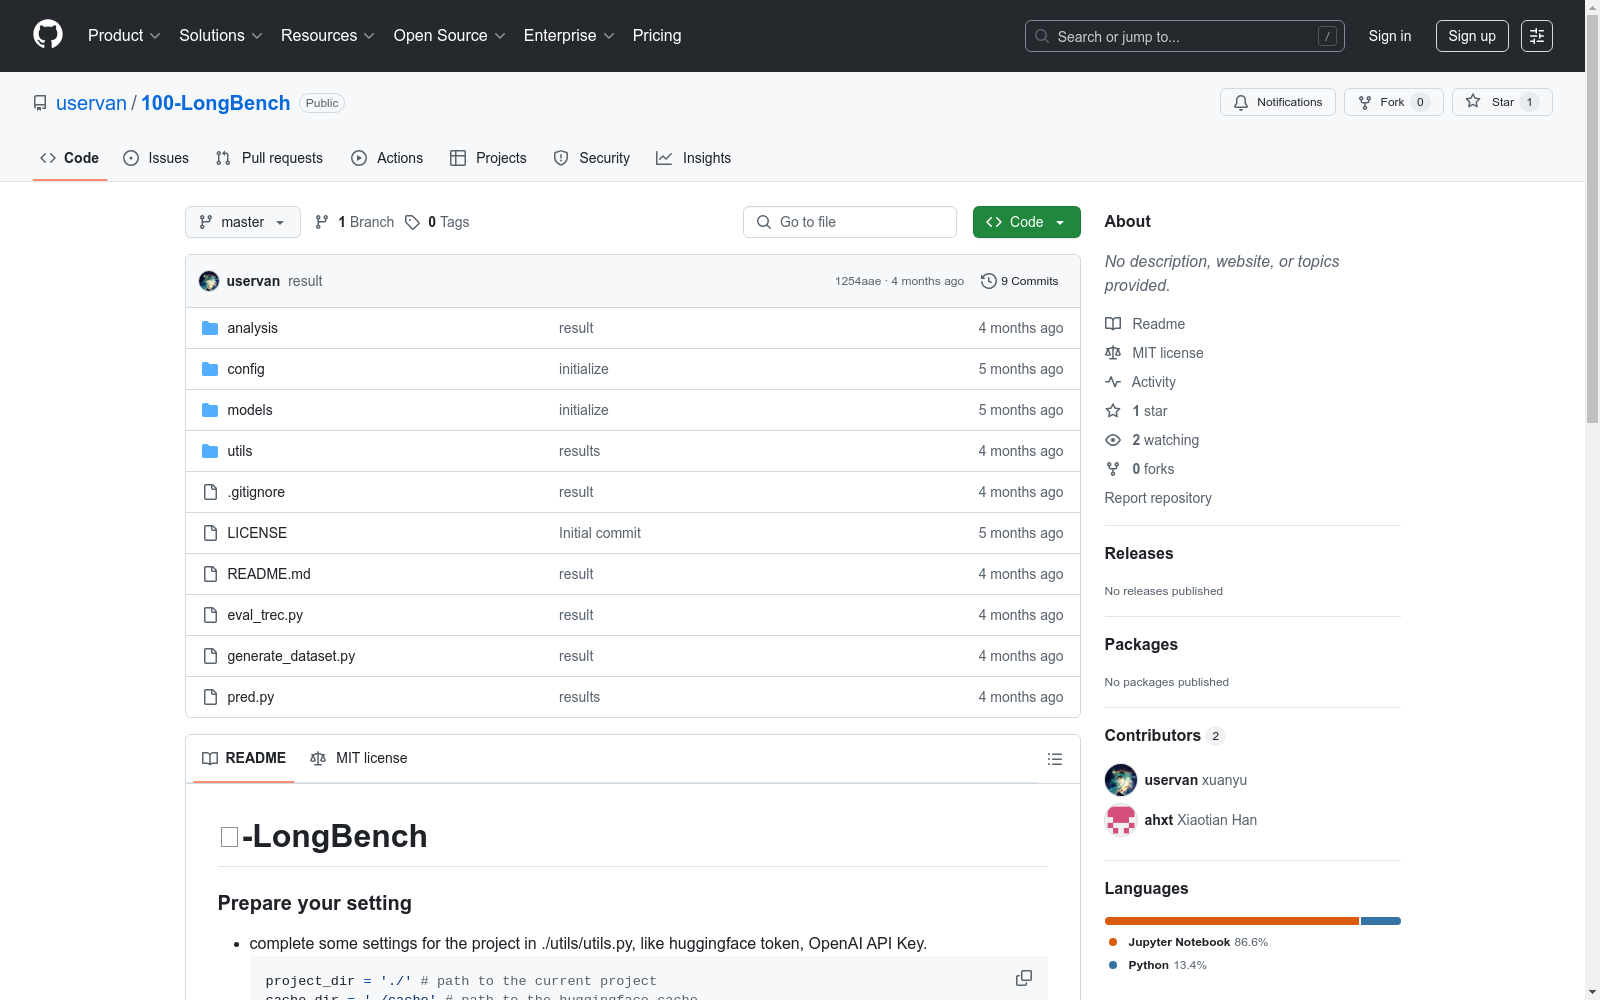This screenshot has height=1000, width=1600.
Task: Expand the green Code dropdown
Action: tap(1026, 222)
